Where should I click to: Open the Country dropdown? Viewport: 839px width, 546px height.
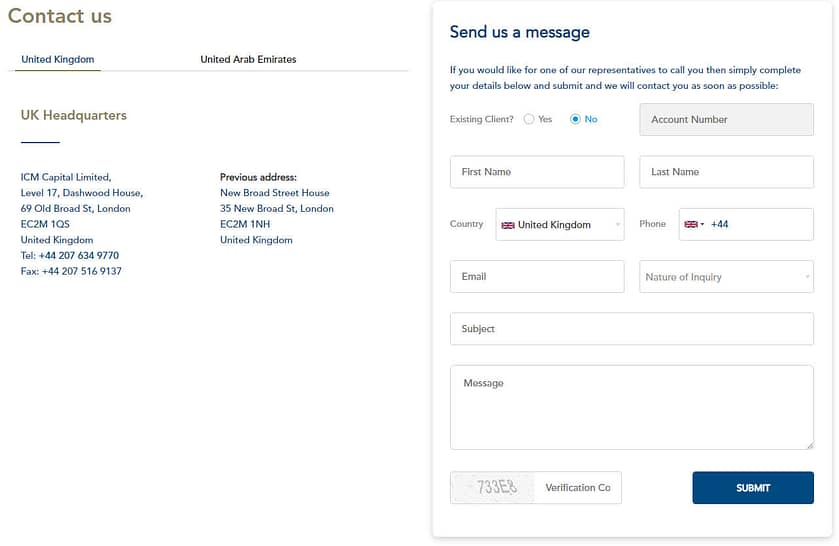(x=560, y=225)
